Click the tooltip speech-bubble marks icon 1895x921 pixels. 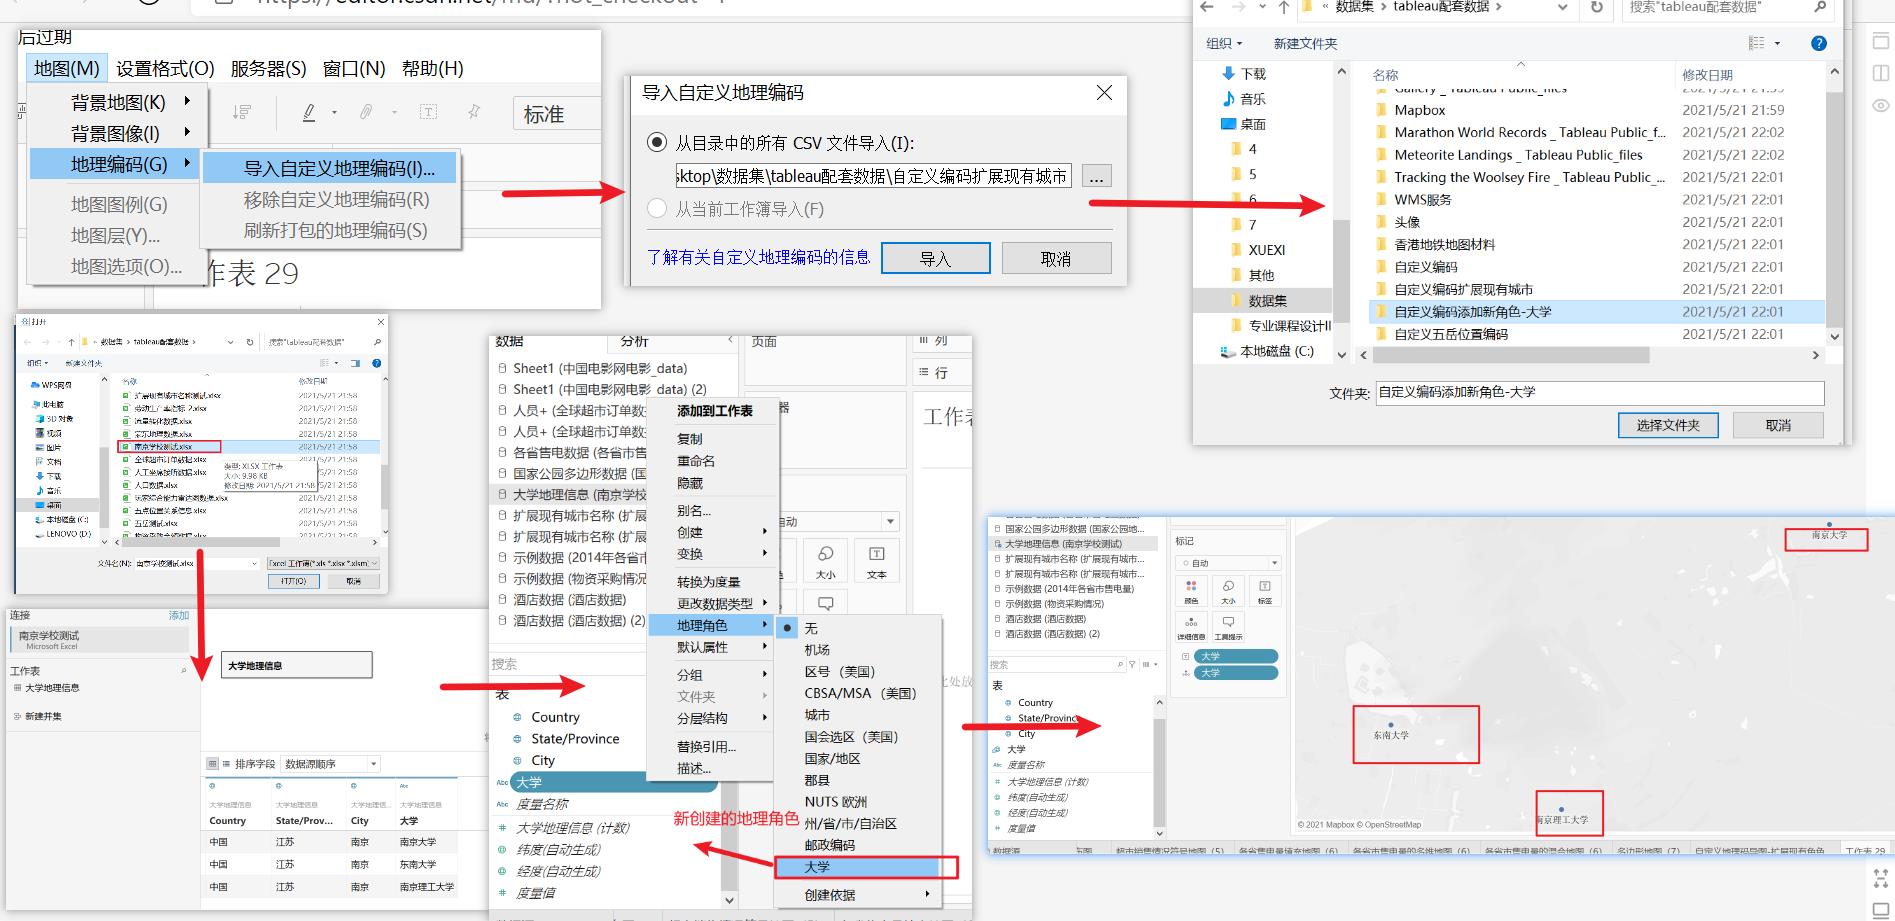pos(826,603)
